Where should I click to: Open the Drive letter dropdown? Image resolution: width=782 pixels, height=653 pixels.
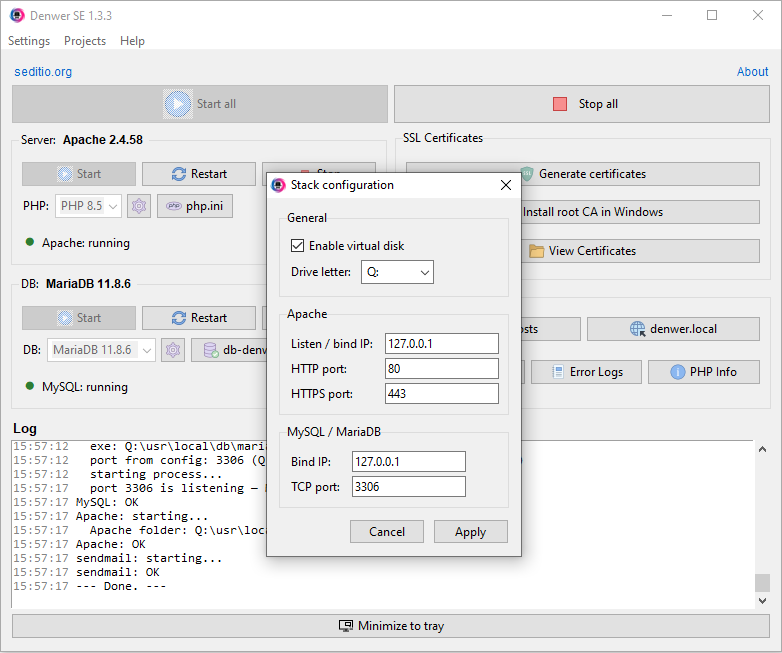pos(397,272)
